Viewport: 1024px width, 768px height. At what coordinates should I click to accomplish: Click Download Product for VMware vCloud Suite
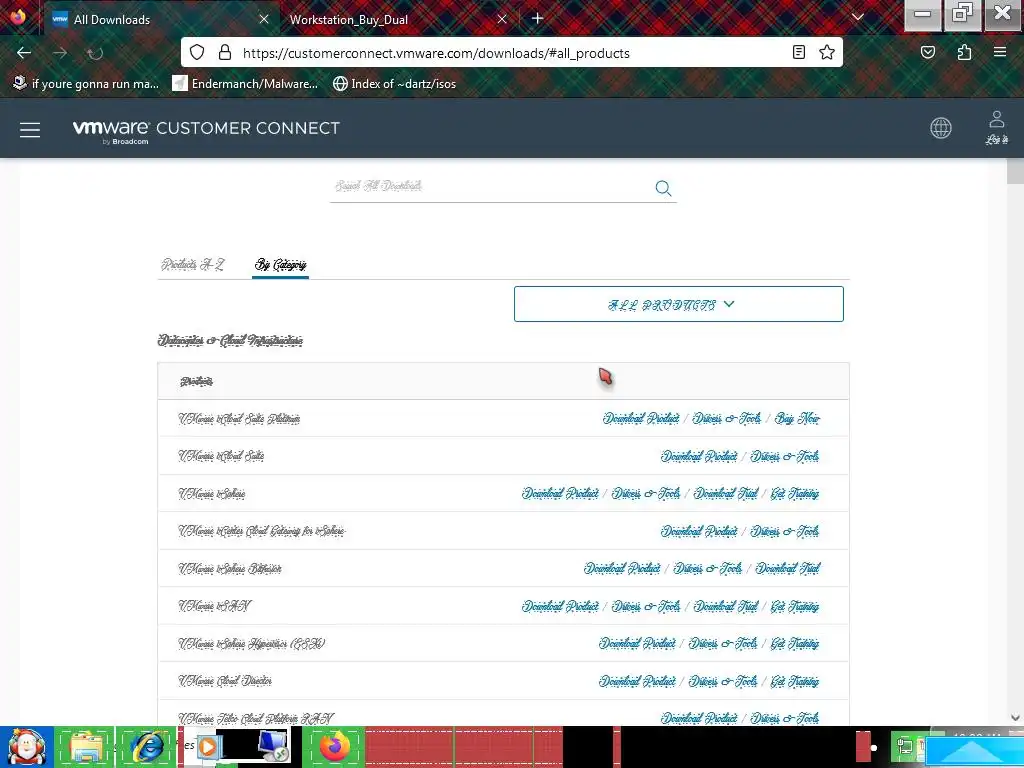click(x=699, y=456)
